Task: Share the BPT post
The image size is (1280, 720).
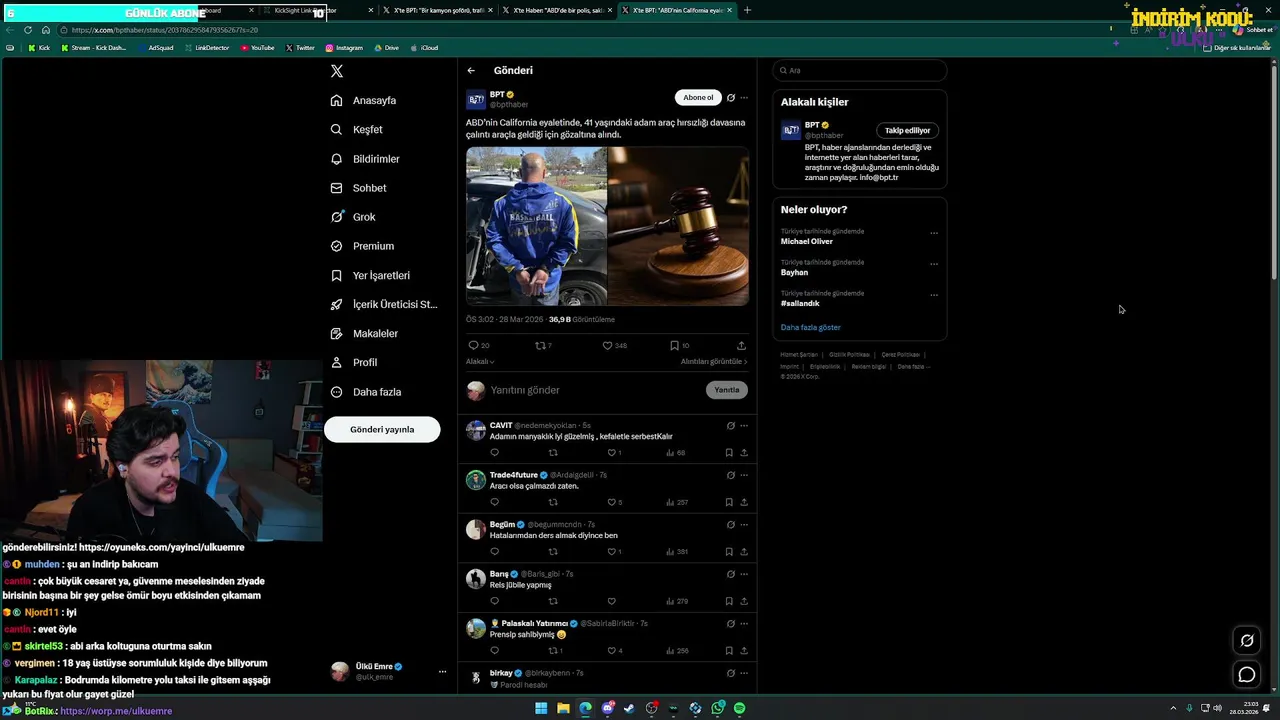Action: coord(741,345)
